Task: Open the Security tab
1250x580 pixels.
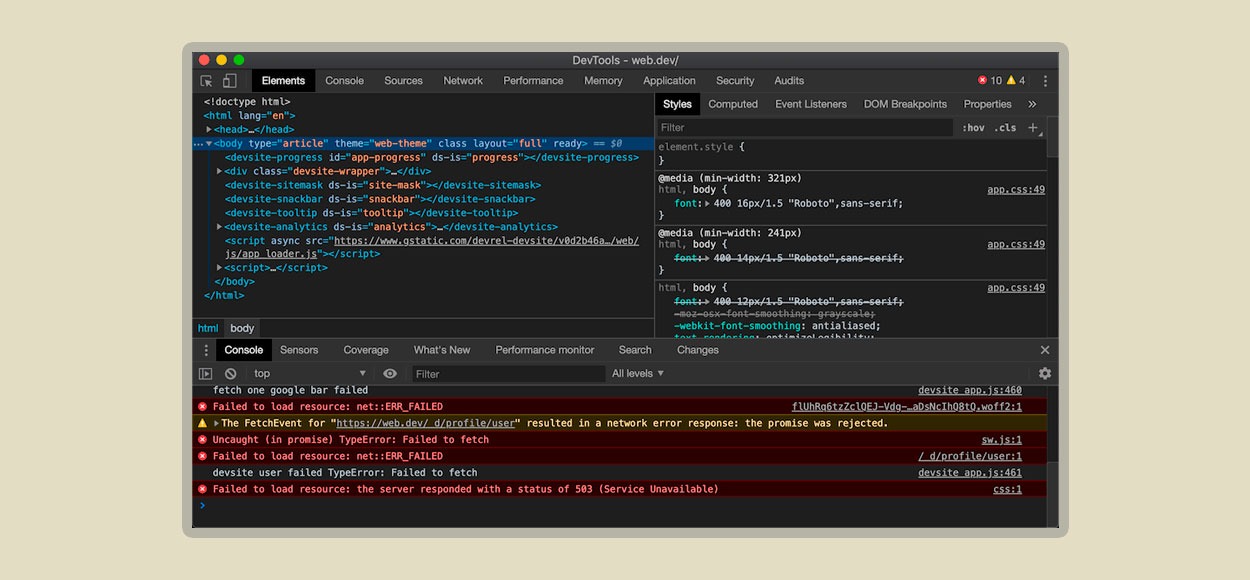Action: point(735,81)
